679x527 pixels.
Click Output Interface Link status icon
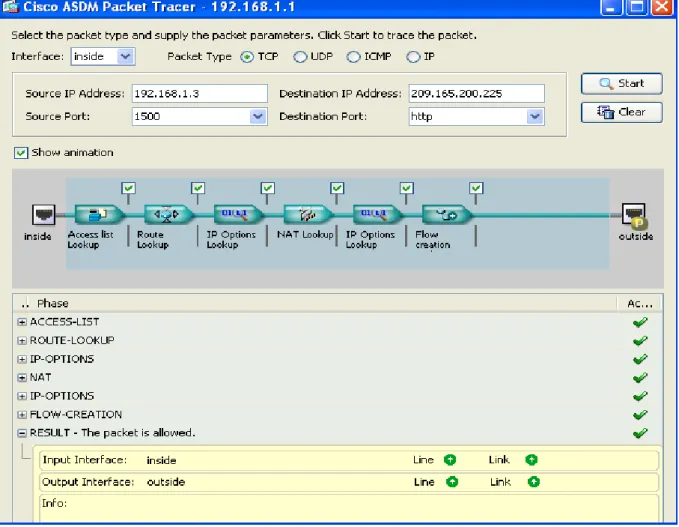tap(534, 482)
